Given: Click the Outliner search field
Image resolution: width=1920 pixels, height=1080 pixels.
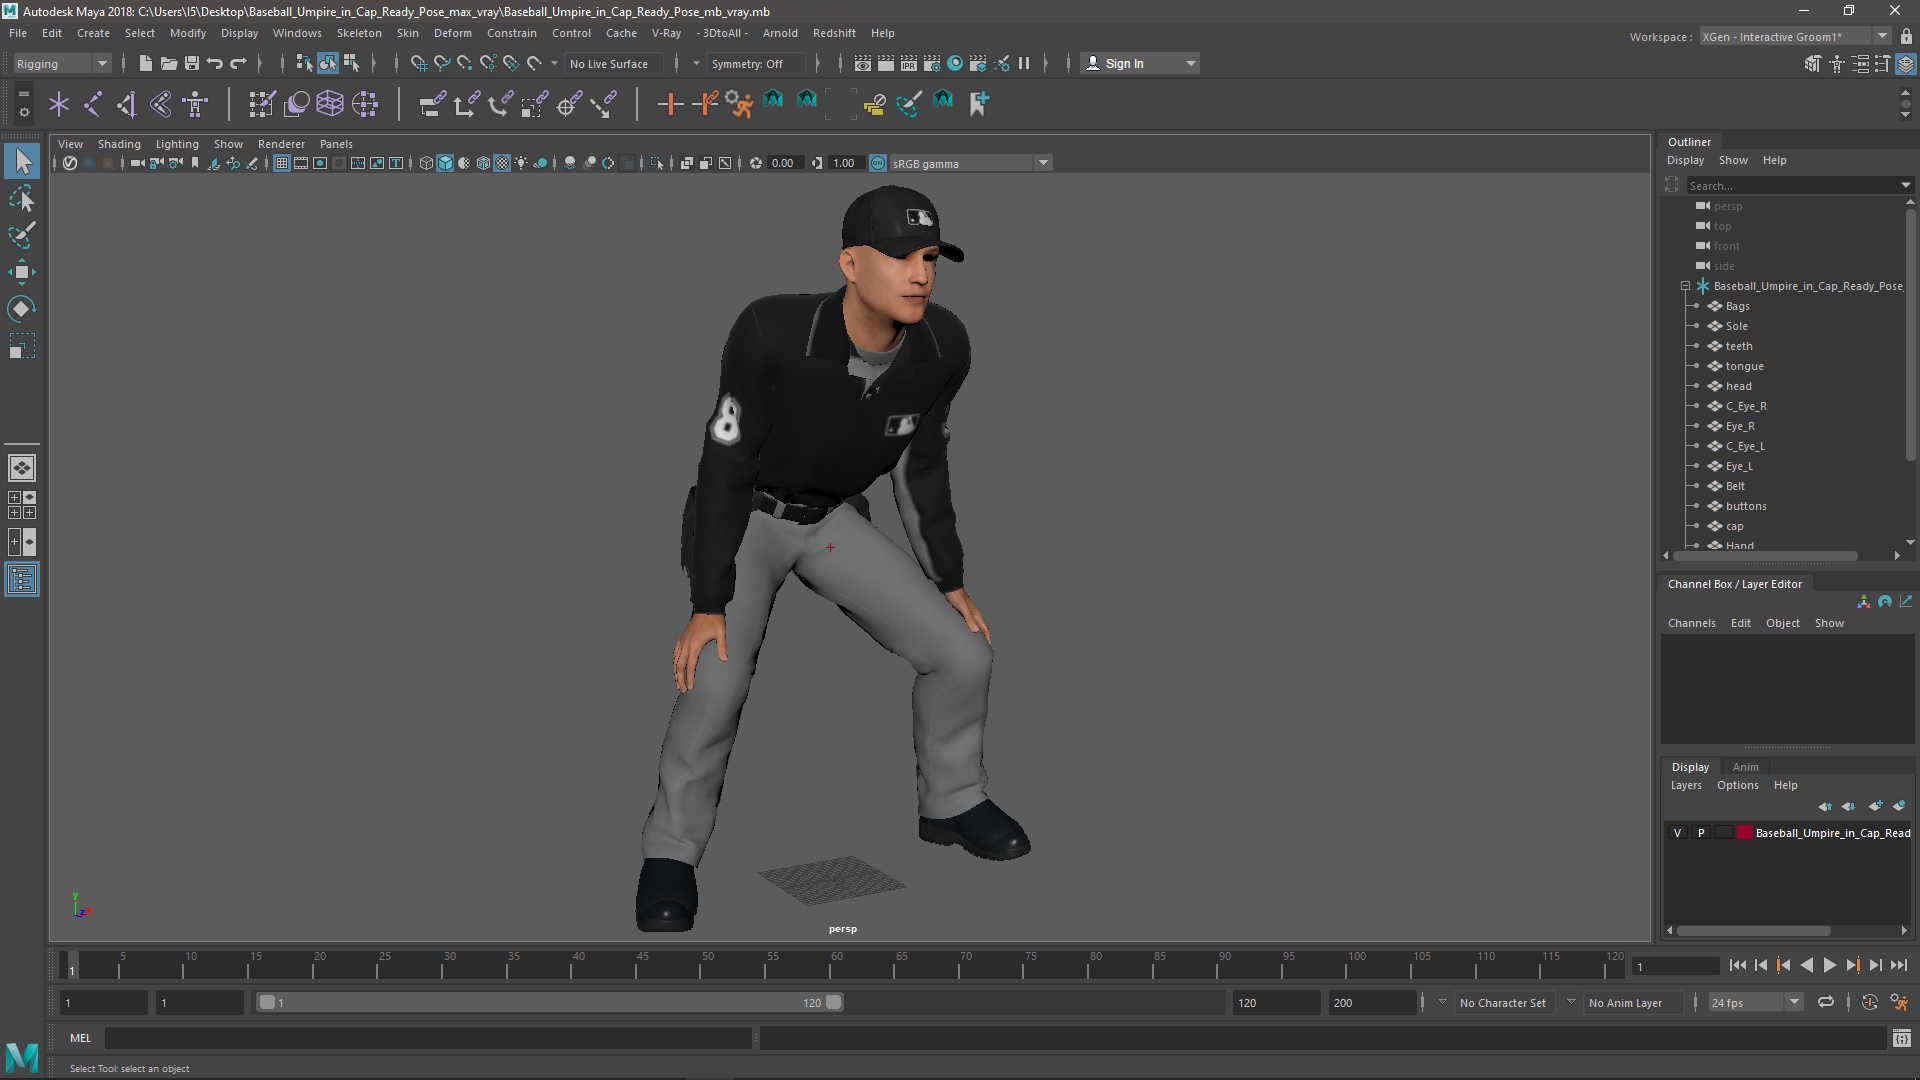Looking at the screenshot, I should tap(1799, 185).
